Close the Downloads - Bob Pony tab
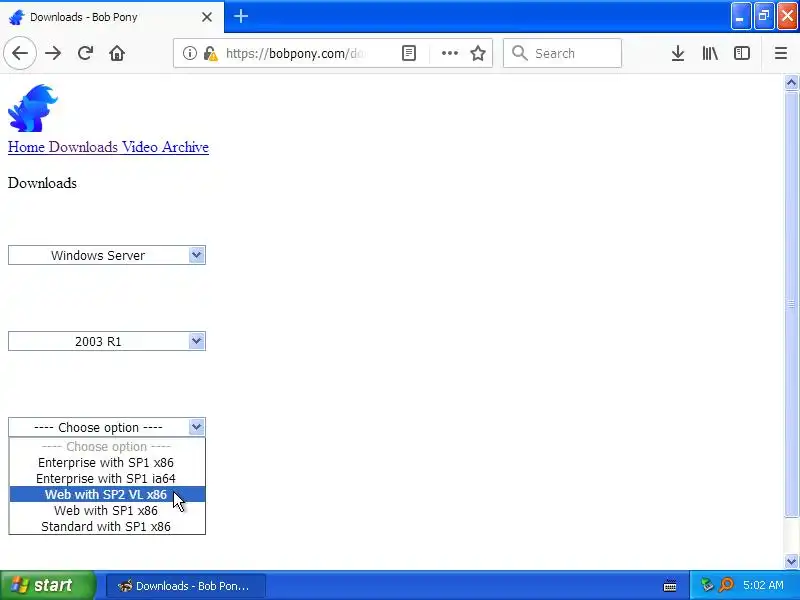Viewport: 800px width, 600px height. pyautogui.click(x=207, y=17)
